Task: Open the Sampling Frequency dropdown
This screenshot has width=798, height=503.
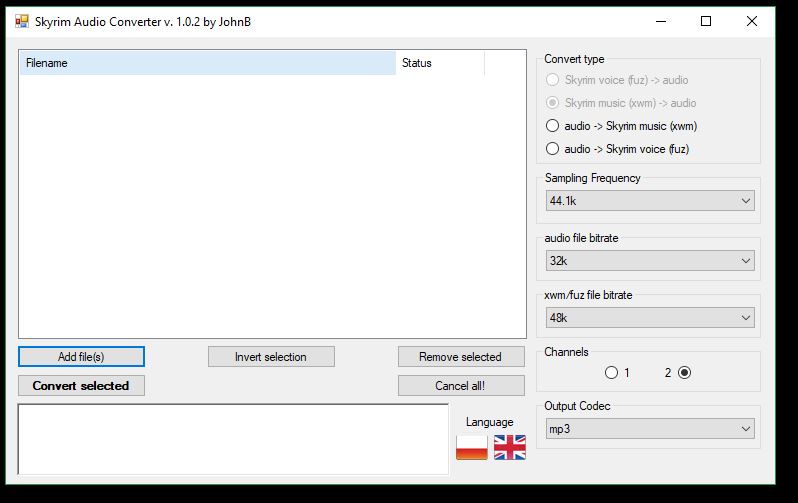Action: (649, 201)
